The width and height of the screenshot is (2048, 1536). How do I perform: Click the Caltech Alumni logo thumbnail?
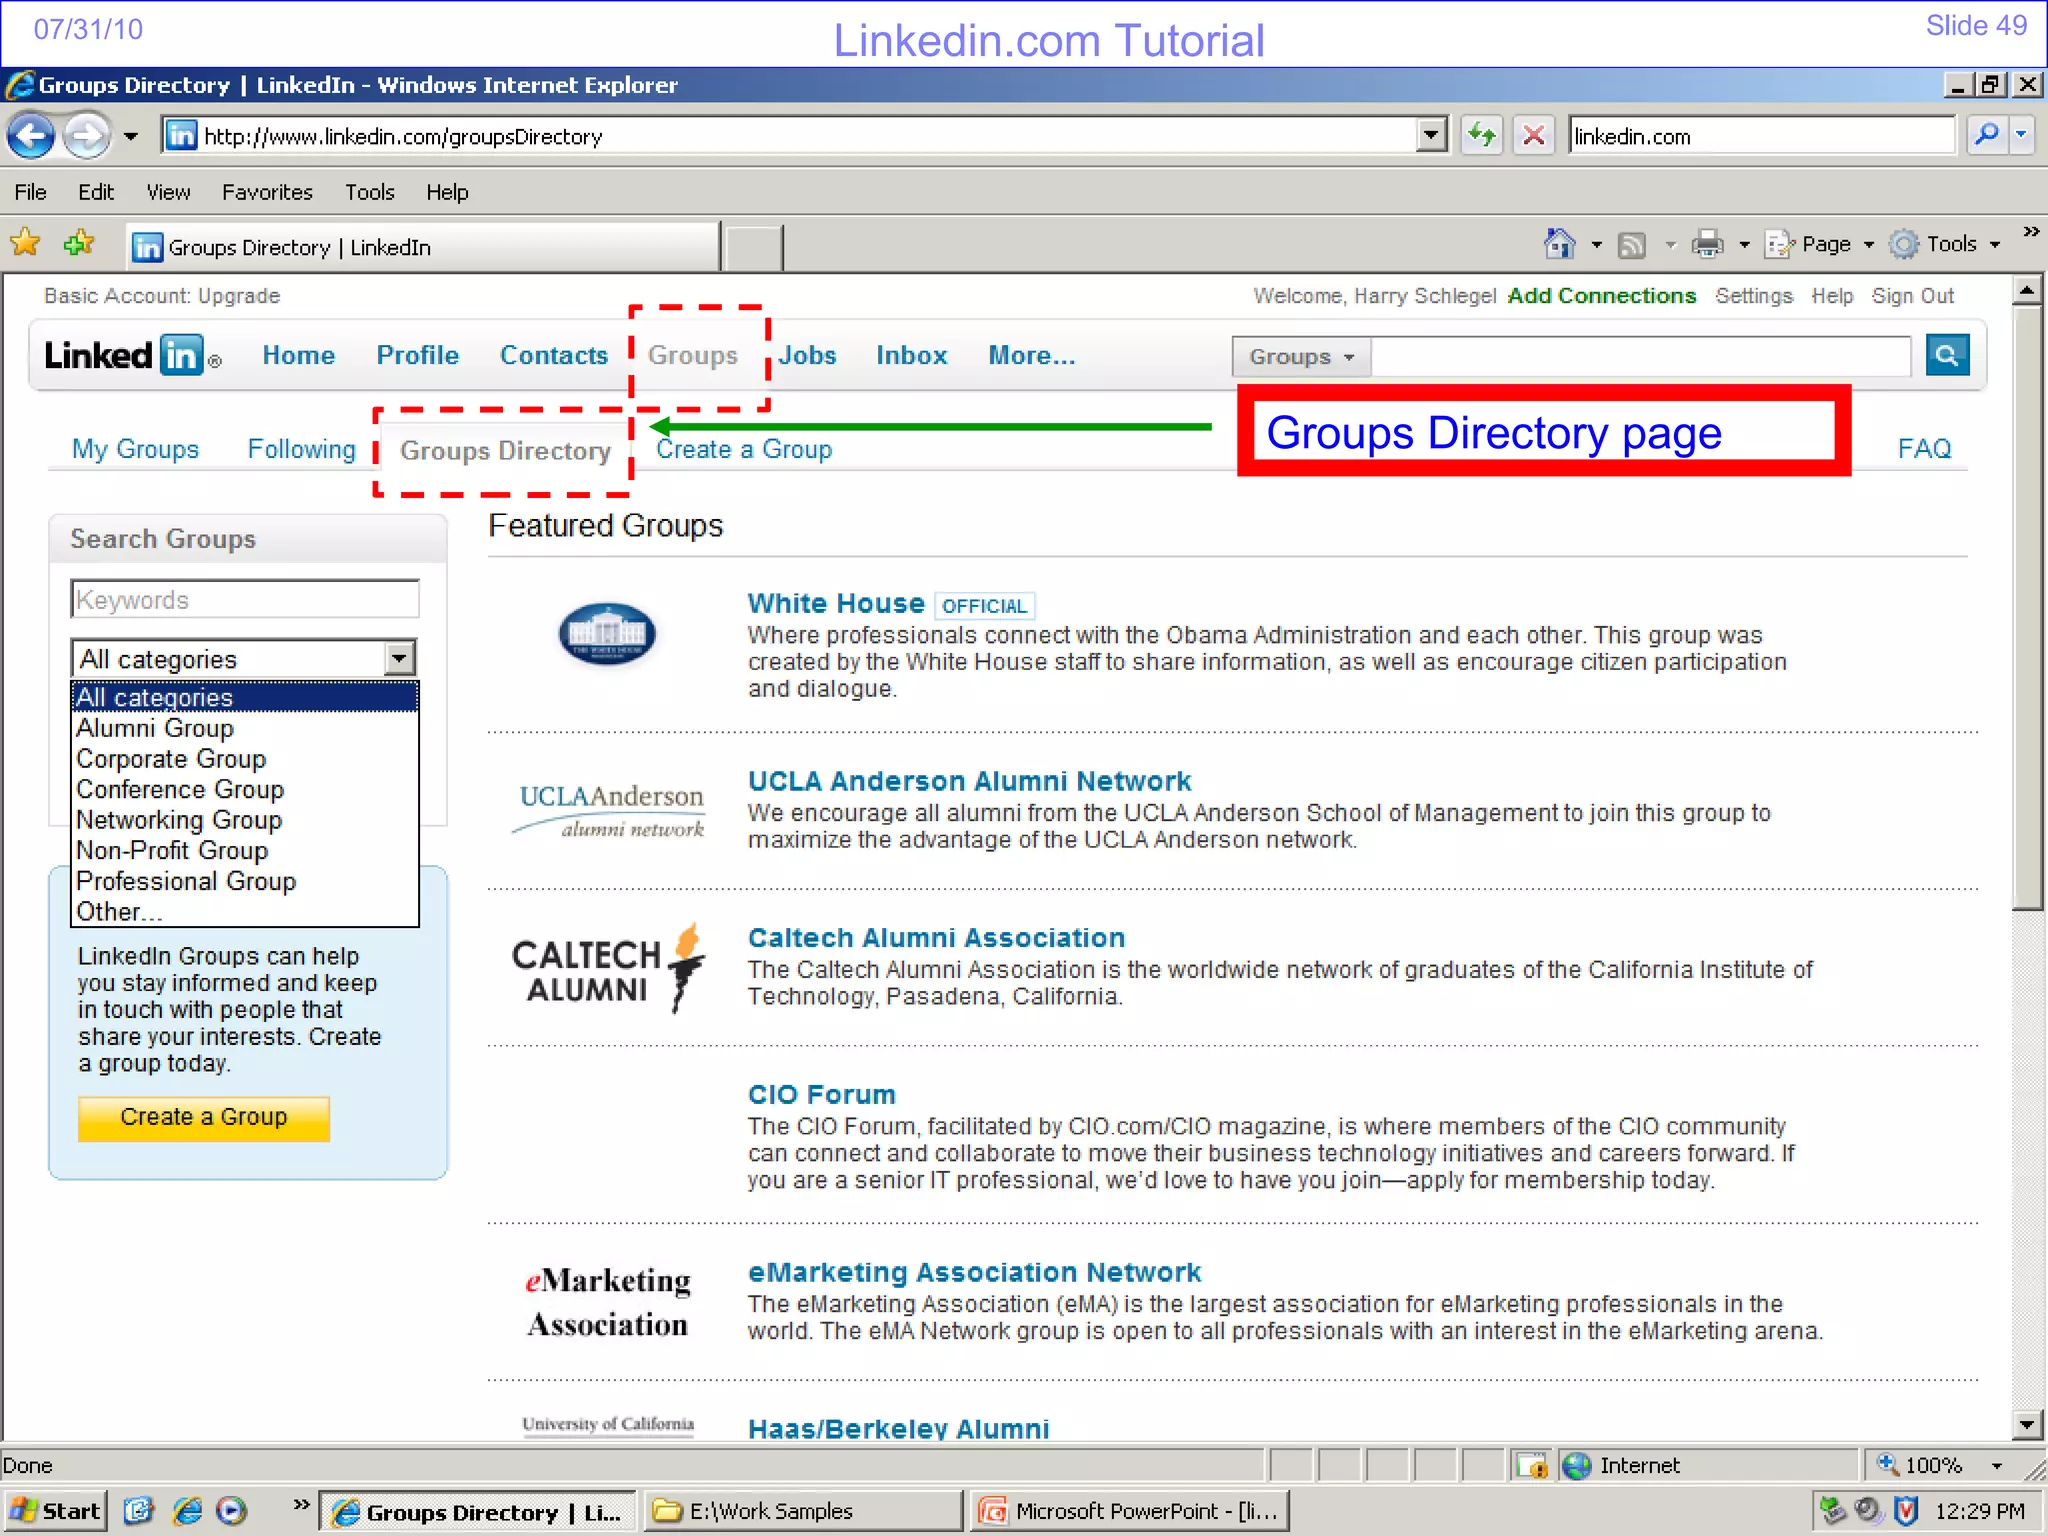tap(609, 968)
